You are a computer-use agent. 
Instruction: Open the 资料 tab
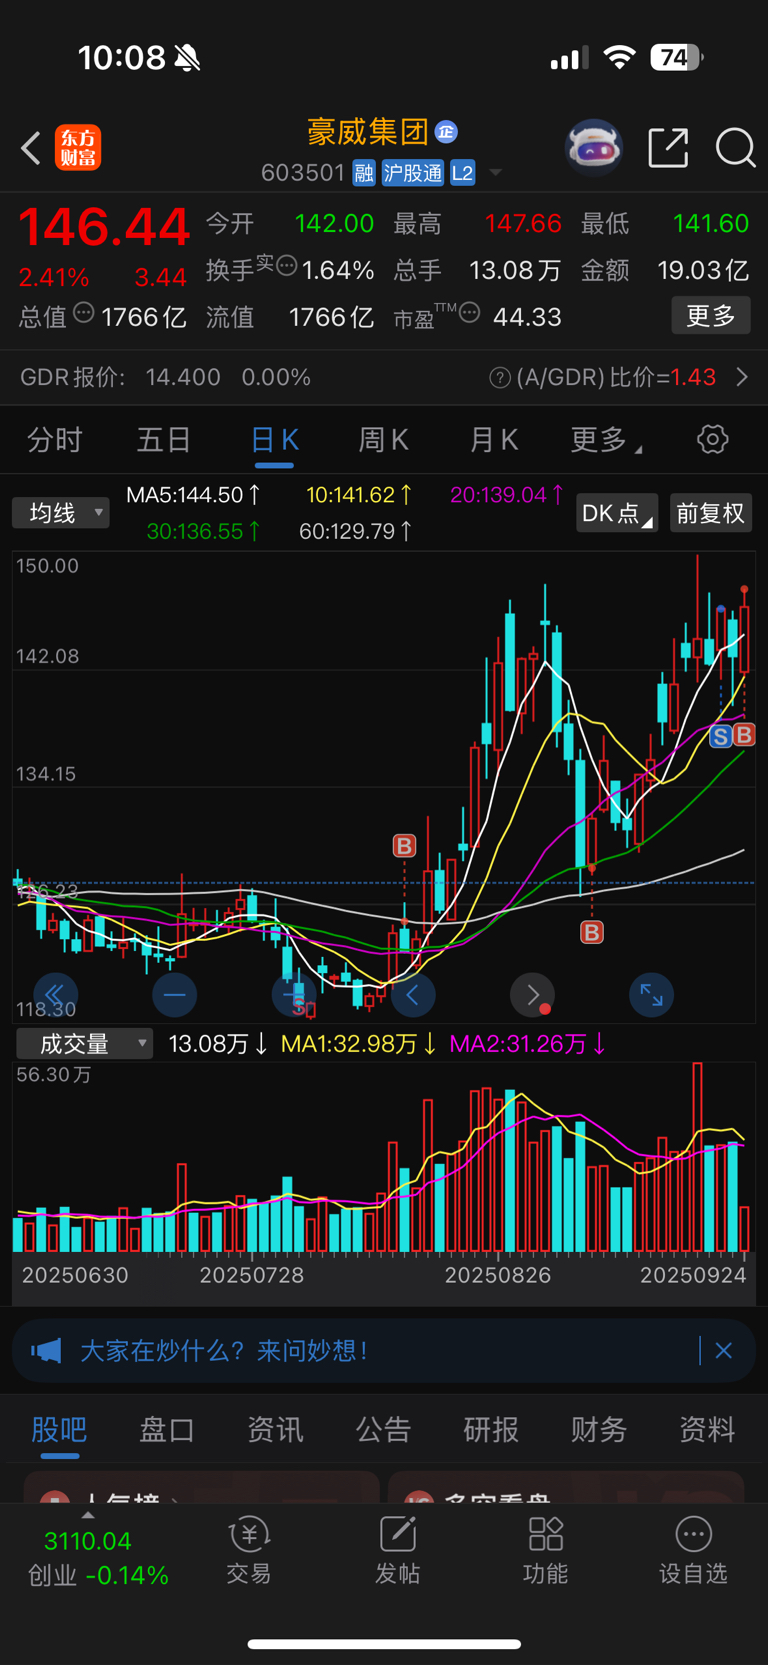[x=707, y=1429]
